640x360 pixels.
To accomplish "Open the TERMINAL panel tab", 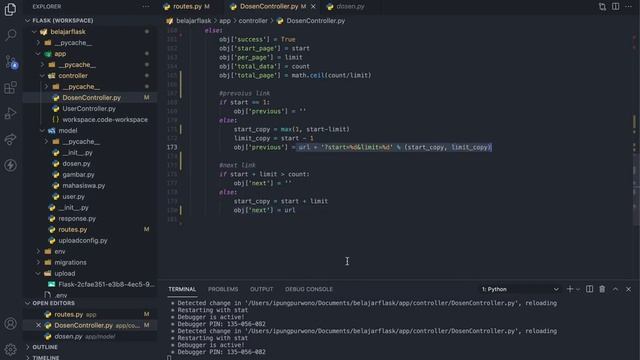I will click(182, 289).
